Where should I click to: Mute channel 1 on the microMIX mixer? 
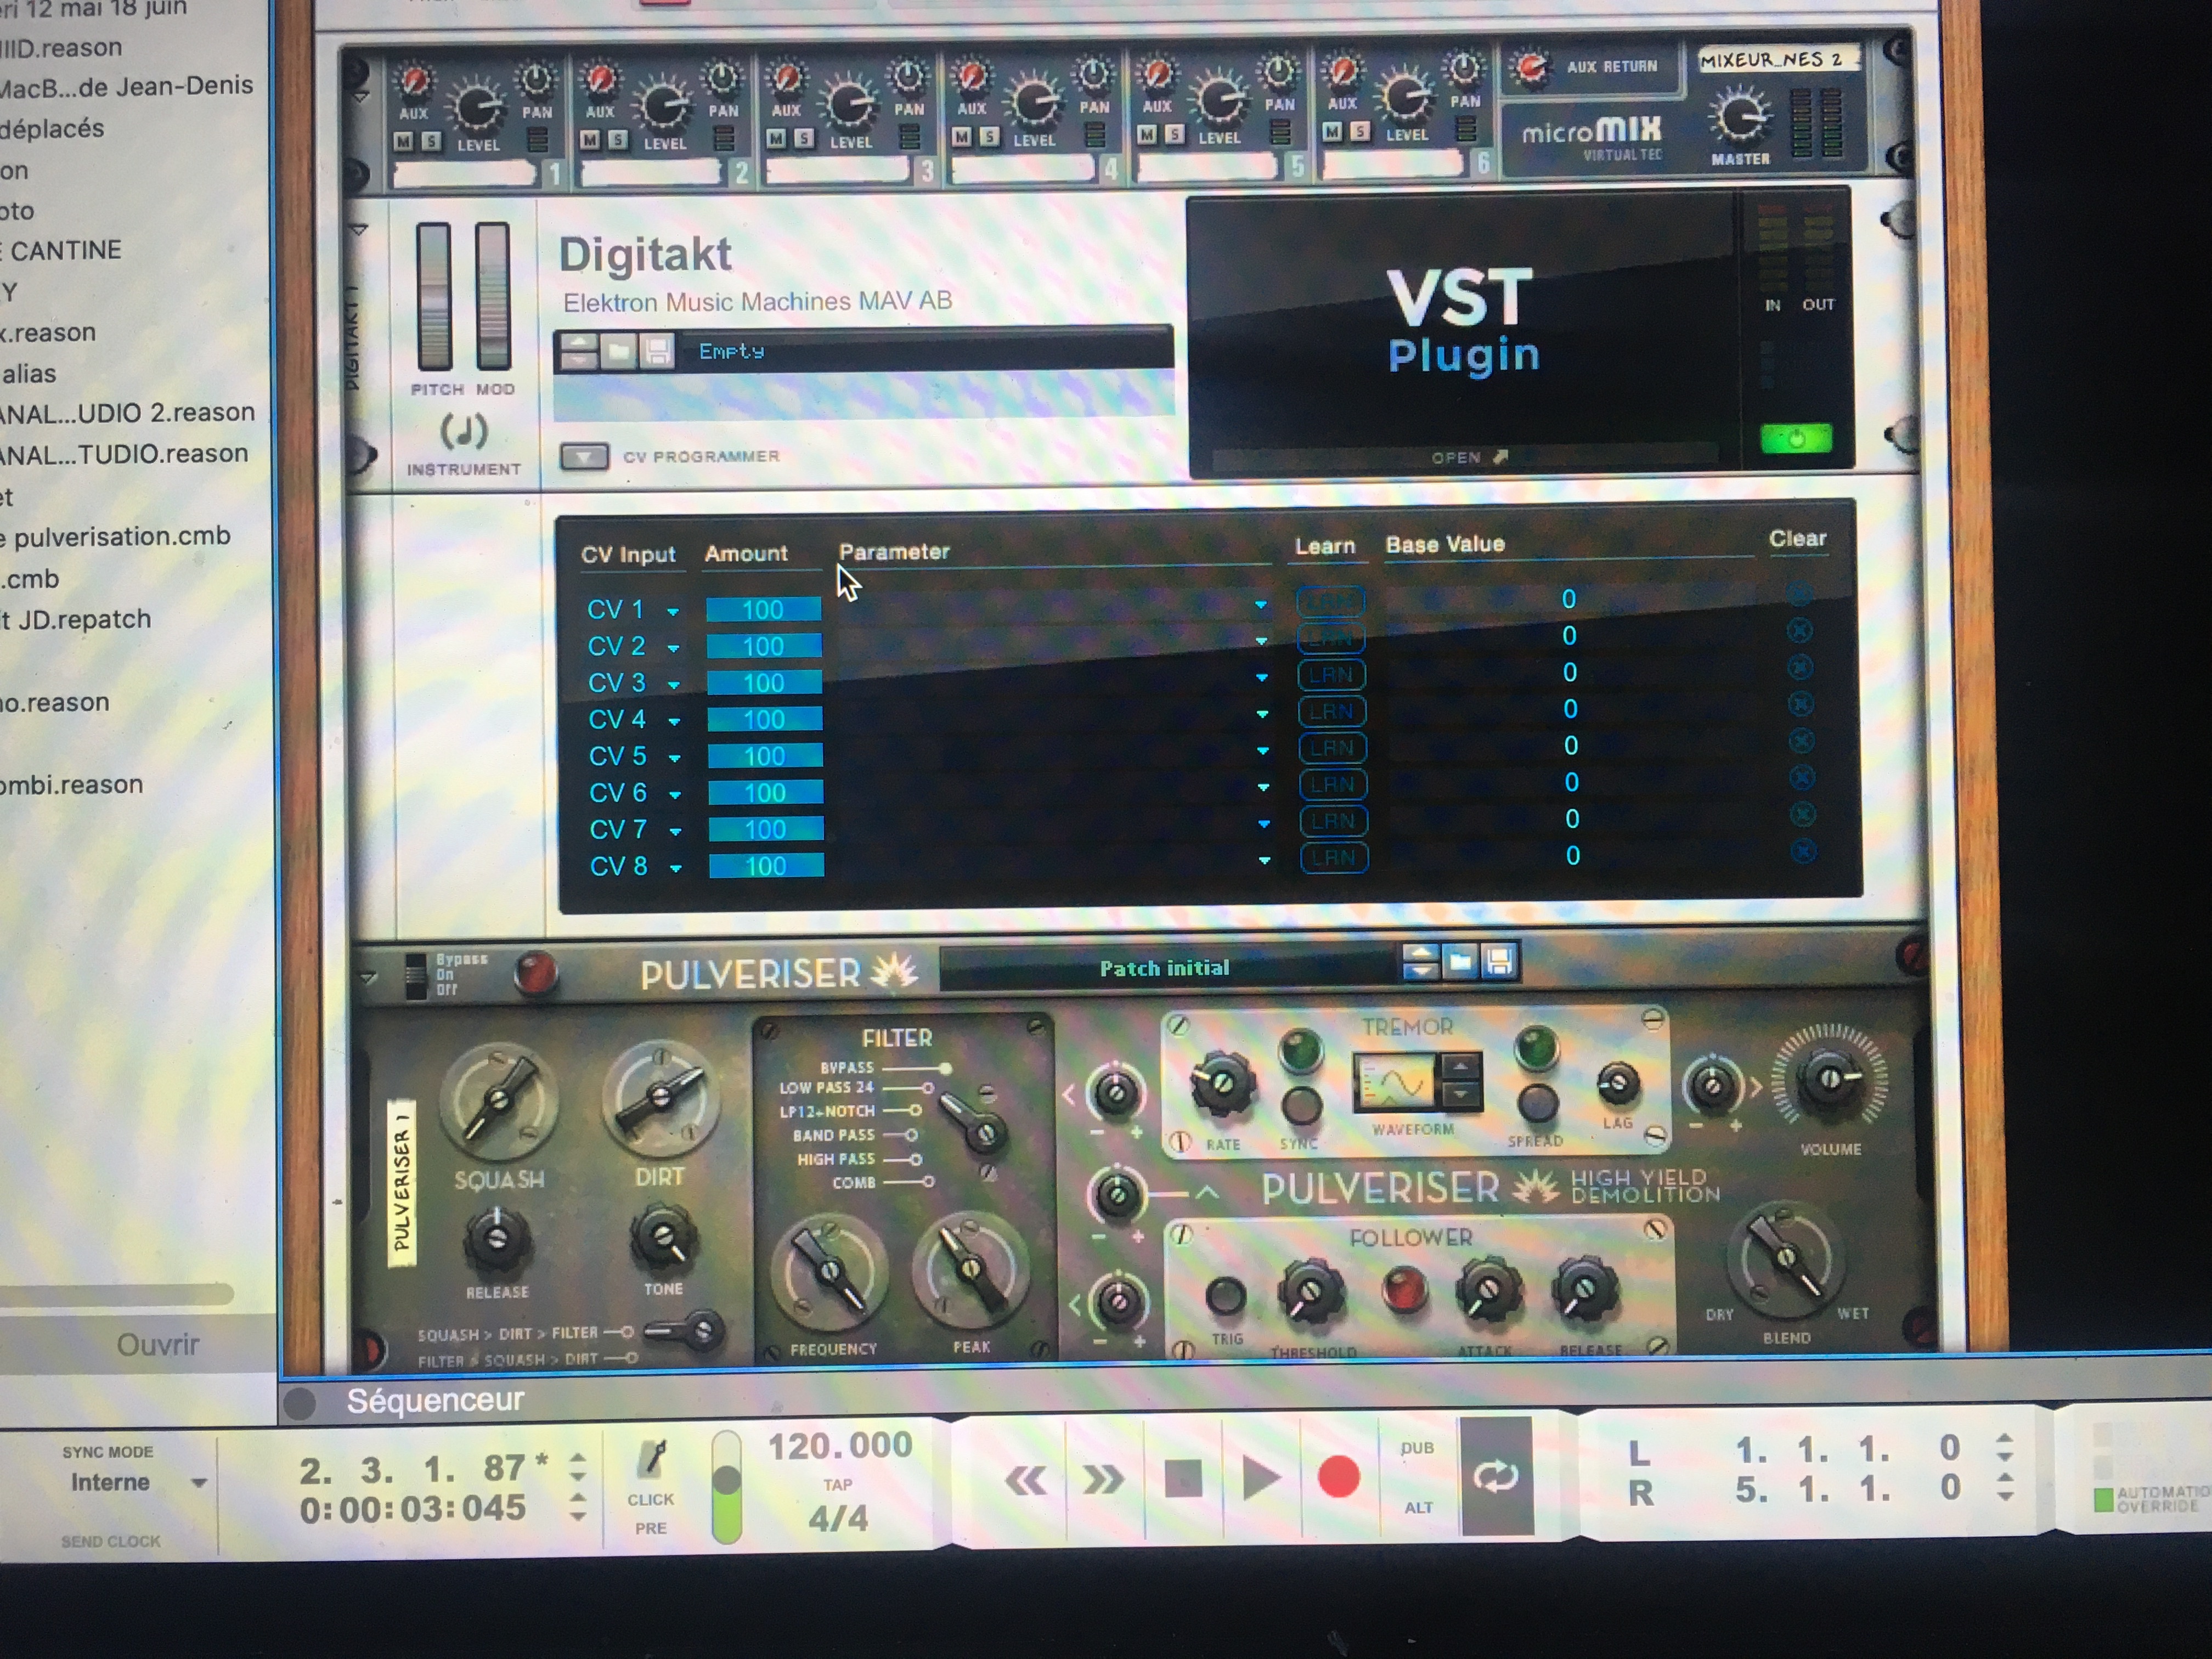coord(403,141)
